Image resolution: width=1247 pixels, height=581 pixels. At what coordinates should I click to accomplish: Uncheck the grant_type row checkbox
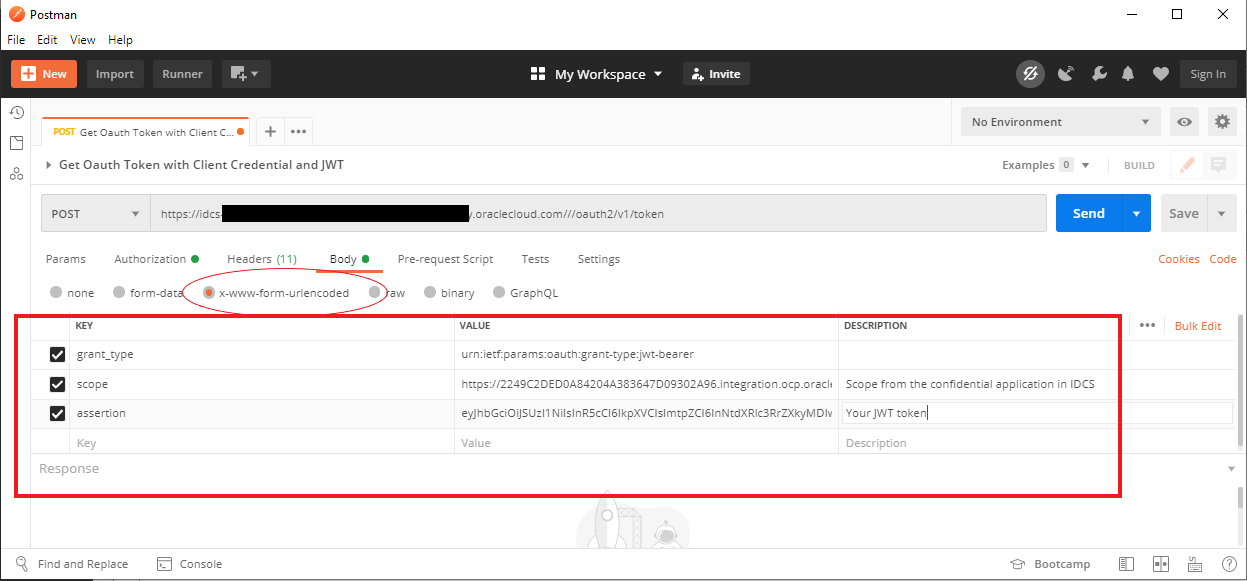click(x=57, y=355)
